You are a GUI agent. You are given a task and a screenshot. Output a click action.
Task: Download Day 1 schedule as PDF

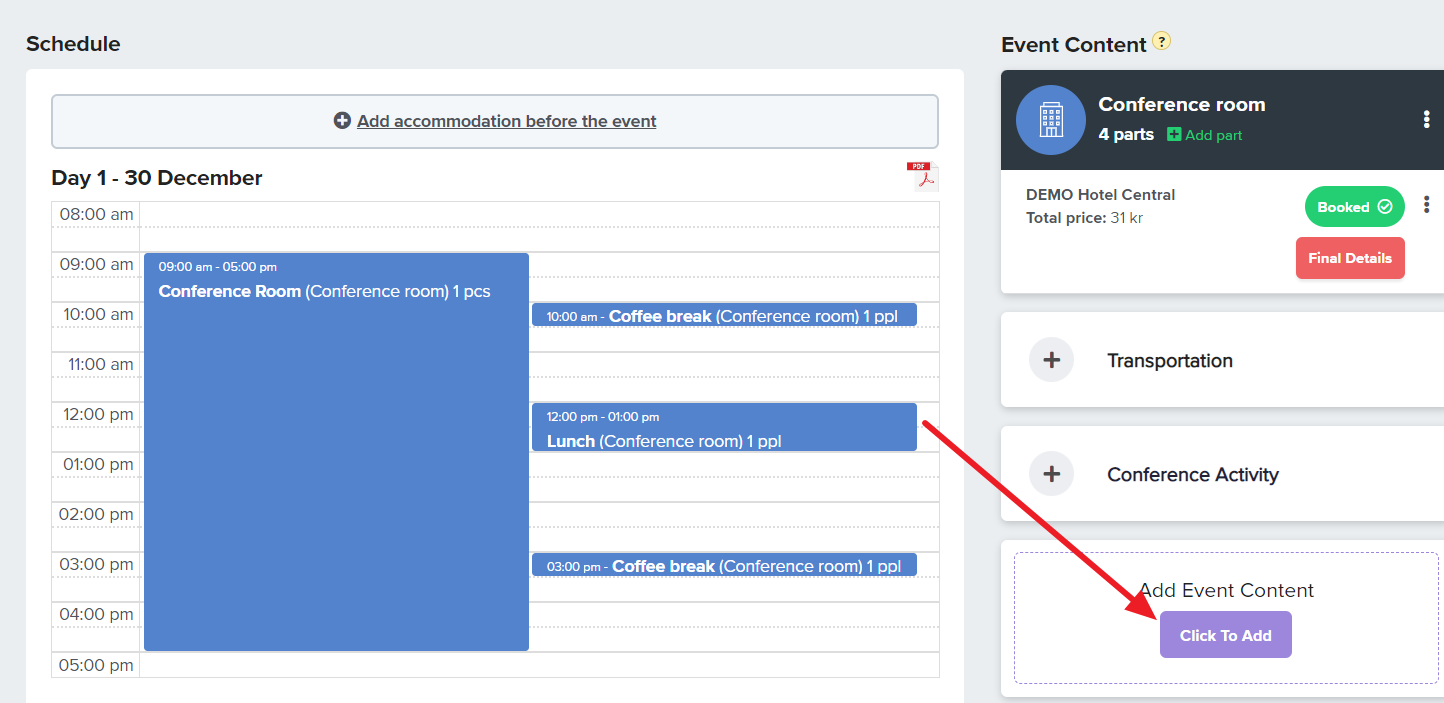[x=922, y=175]
